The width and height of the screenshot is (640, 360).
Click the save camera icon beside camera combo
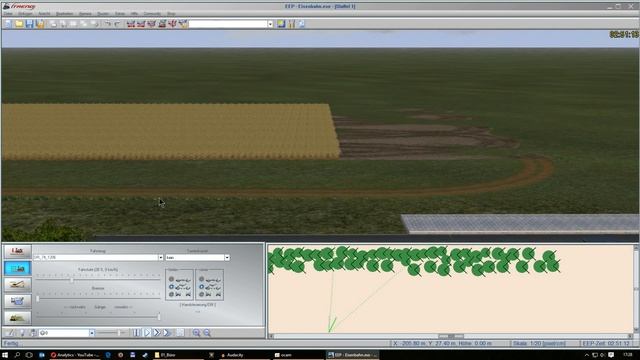tap(33, 333)
